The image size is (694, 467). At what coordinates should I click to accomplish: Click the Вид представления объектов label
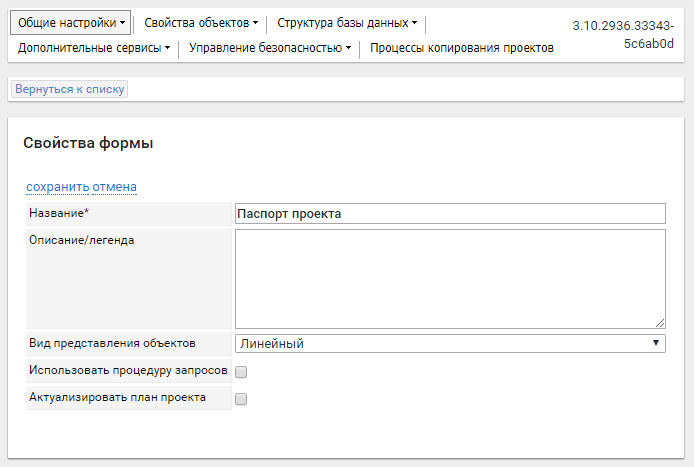112,343
